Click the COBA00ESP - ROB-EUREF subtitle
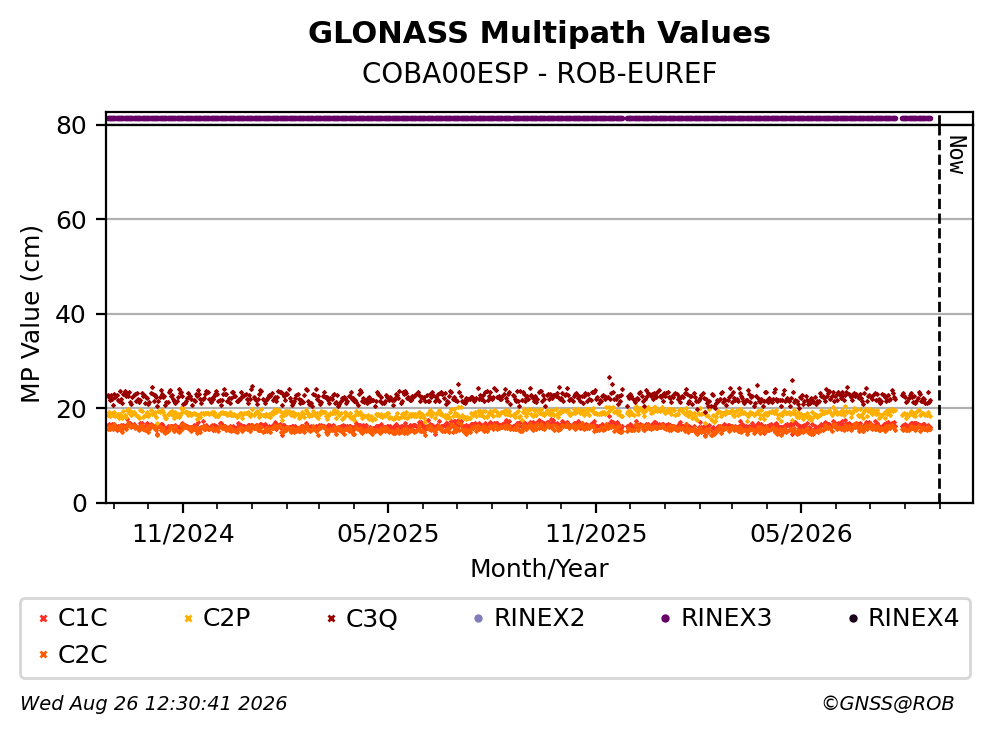This screenshot has width=993, height=734. click(x=539, y=73)
